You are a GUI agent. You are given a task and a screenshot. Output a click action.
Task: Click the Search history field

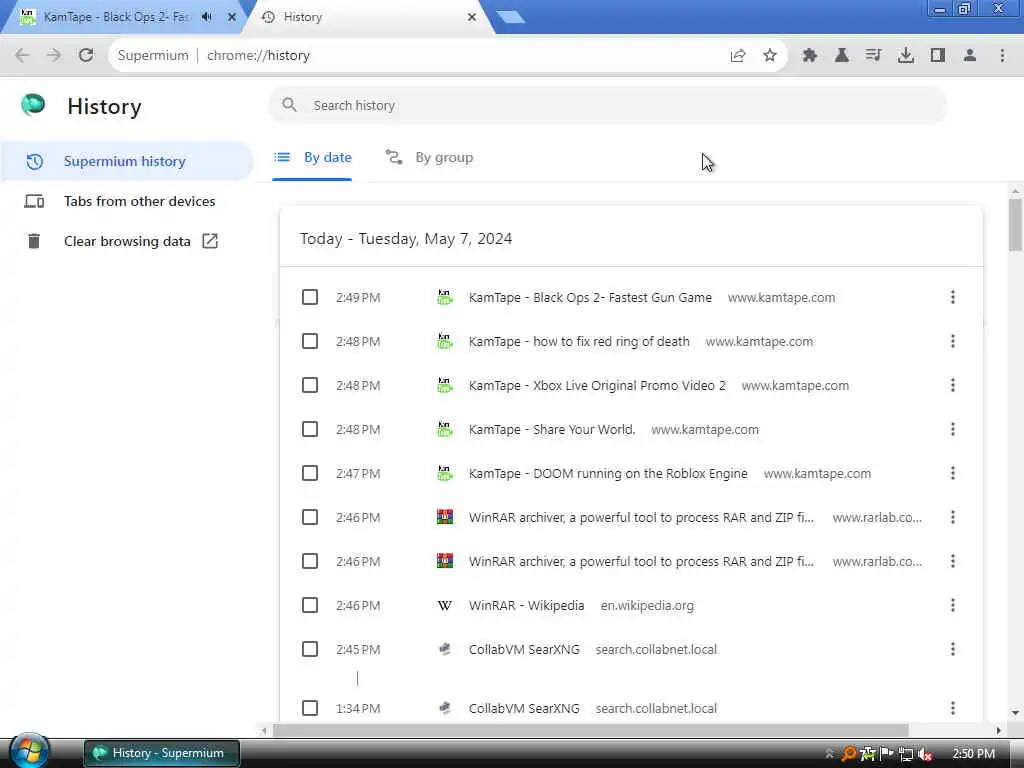(x=607, y=105)
